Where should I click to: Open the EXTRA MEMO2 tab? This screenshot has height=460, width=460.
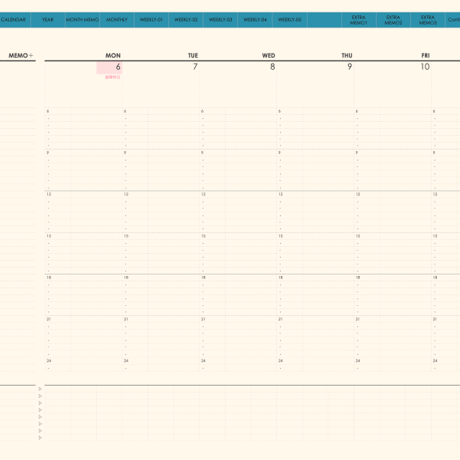[393, 20]
